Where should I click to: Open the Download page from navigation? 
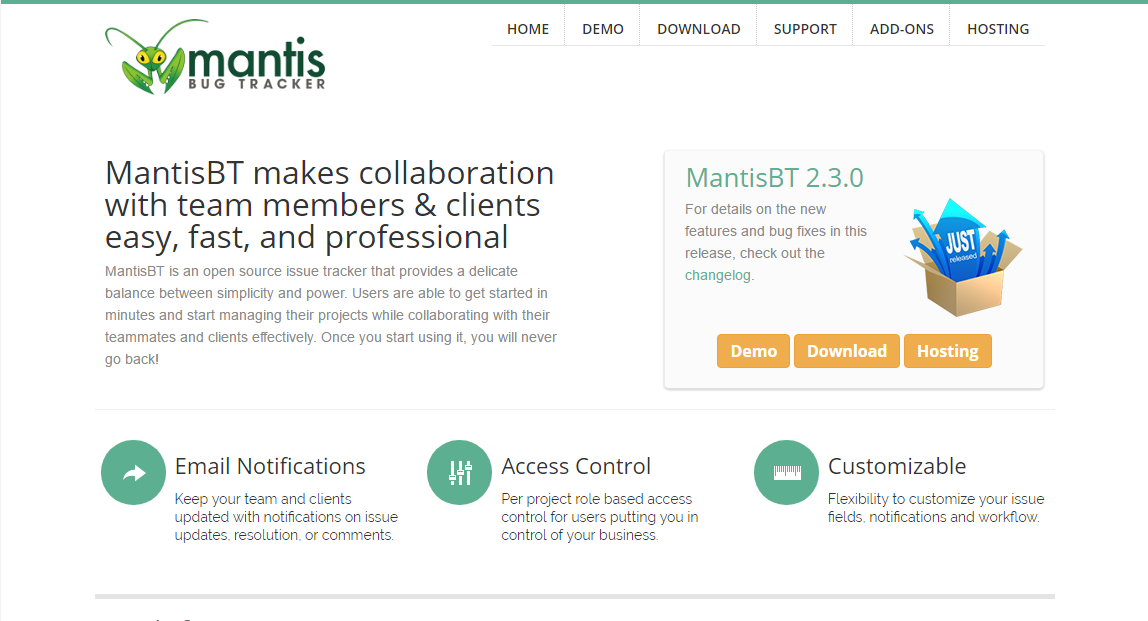(x=699, y=29)
